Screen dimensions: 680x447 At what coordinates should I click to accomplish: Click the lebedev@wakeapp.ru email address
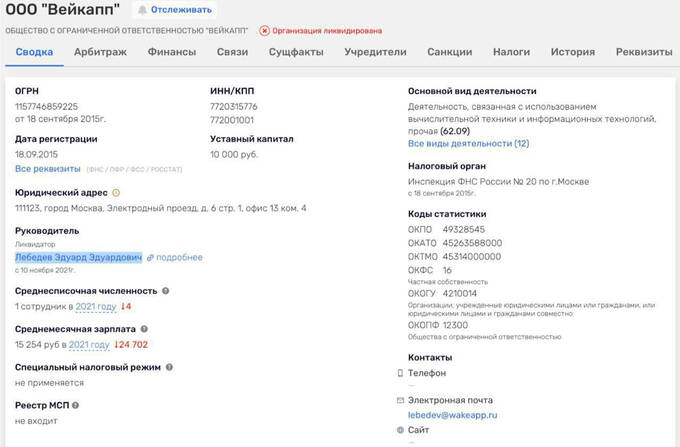point(453,414)
